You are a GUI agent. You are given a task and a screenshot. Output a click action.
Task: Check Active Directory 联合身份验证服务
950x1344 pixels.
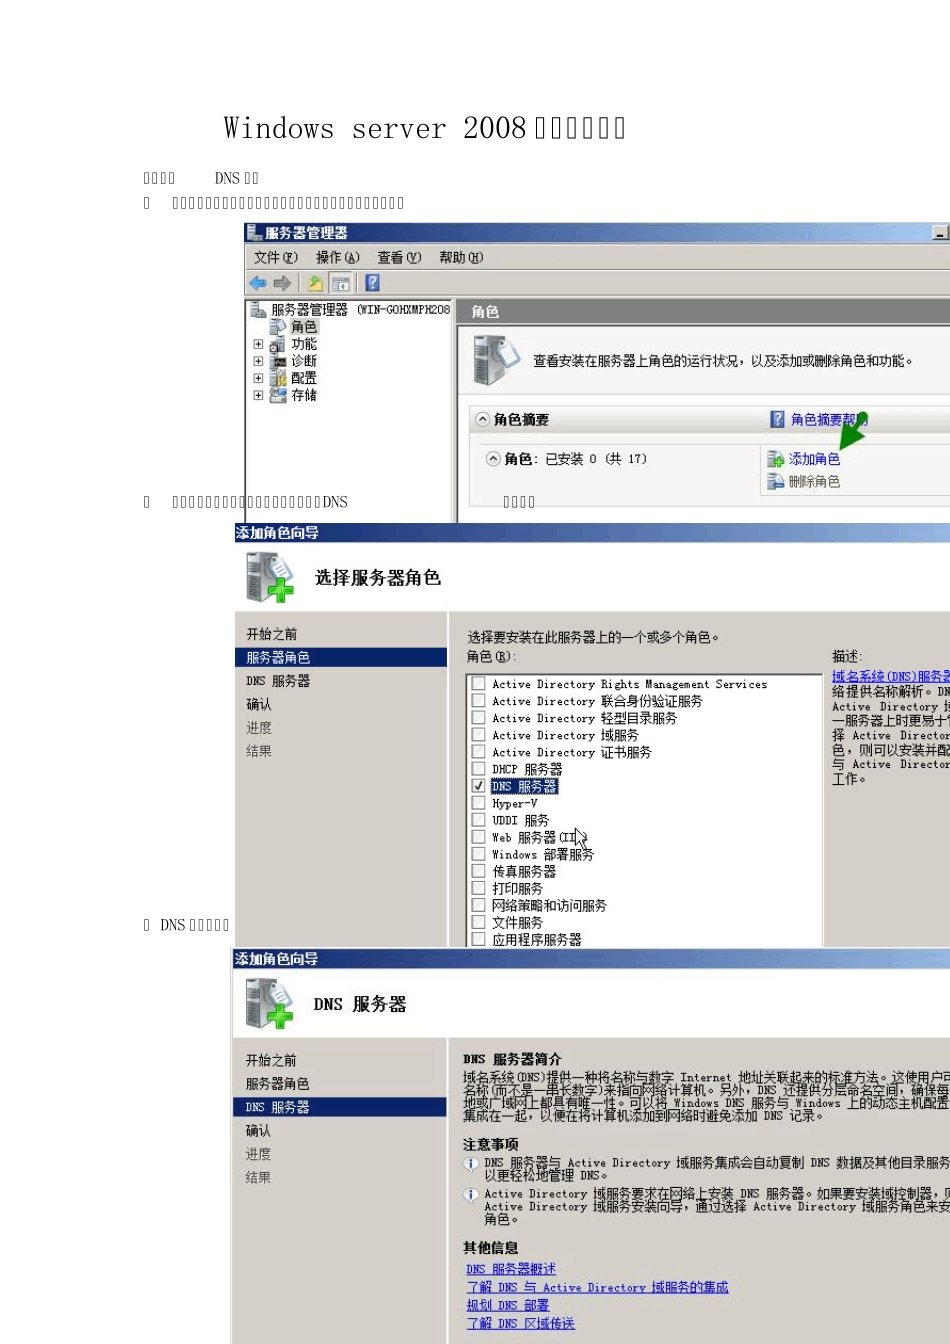click(478, 701)
